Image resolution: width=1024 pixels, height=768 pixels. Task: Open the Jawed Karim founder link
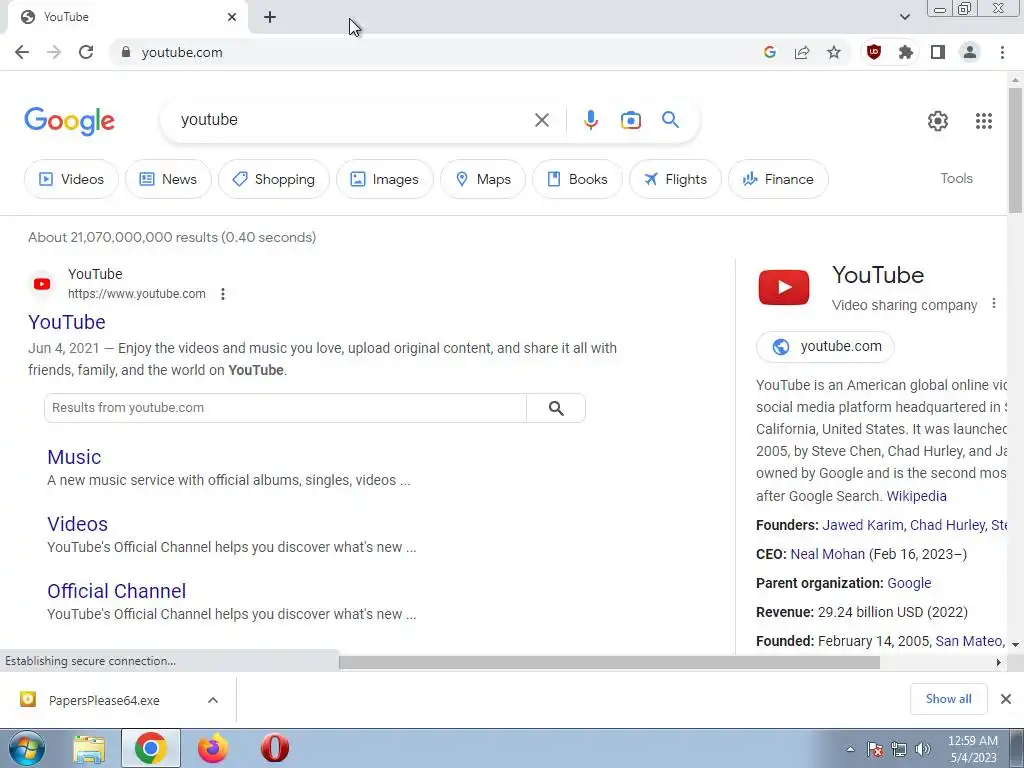(862, 525)
